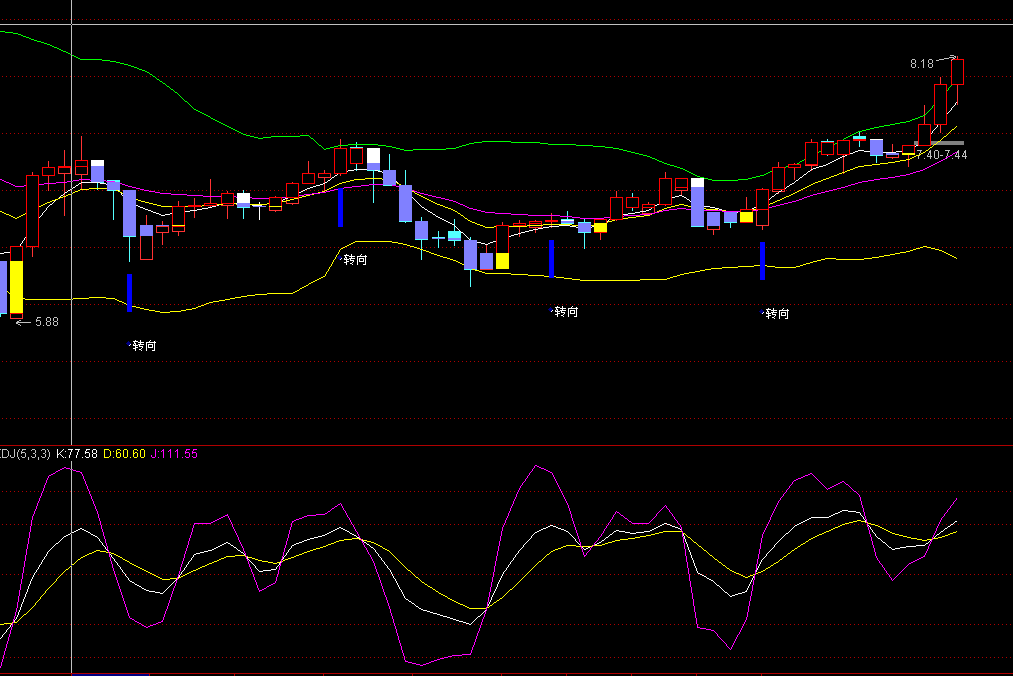Click the blue highlighted segment on the bottom axis

(x=110, y=674)
